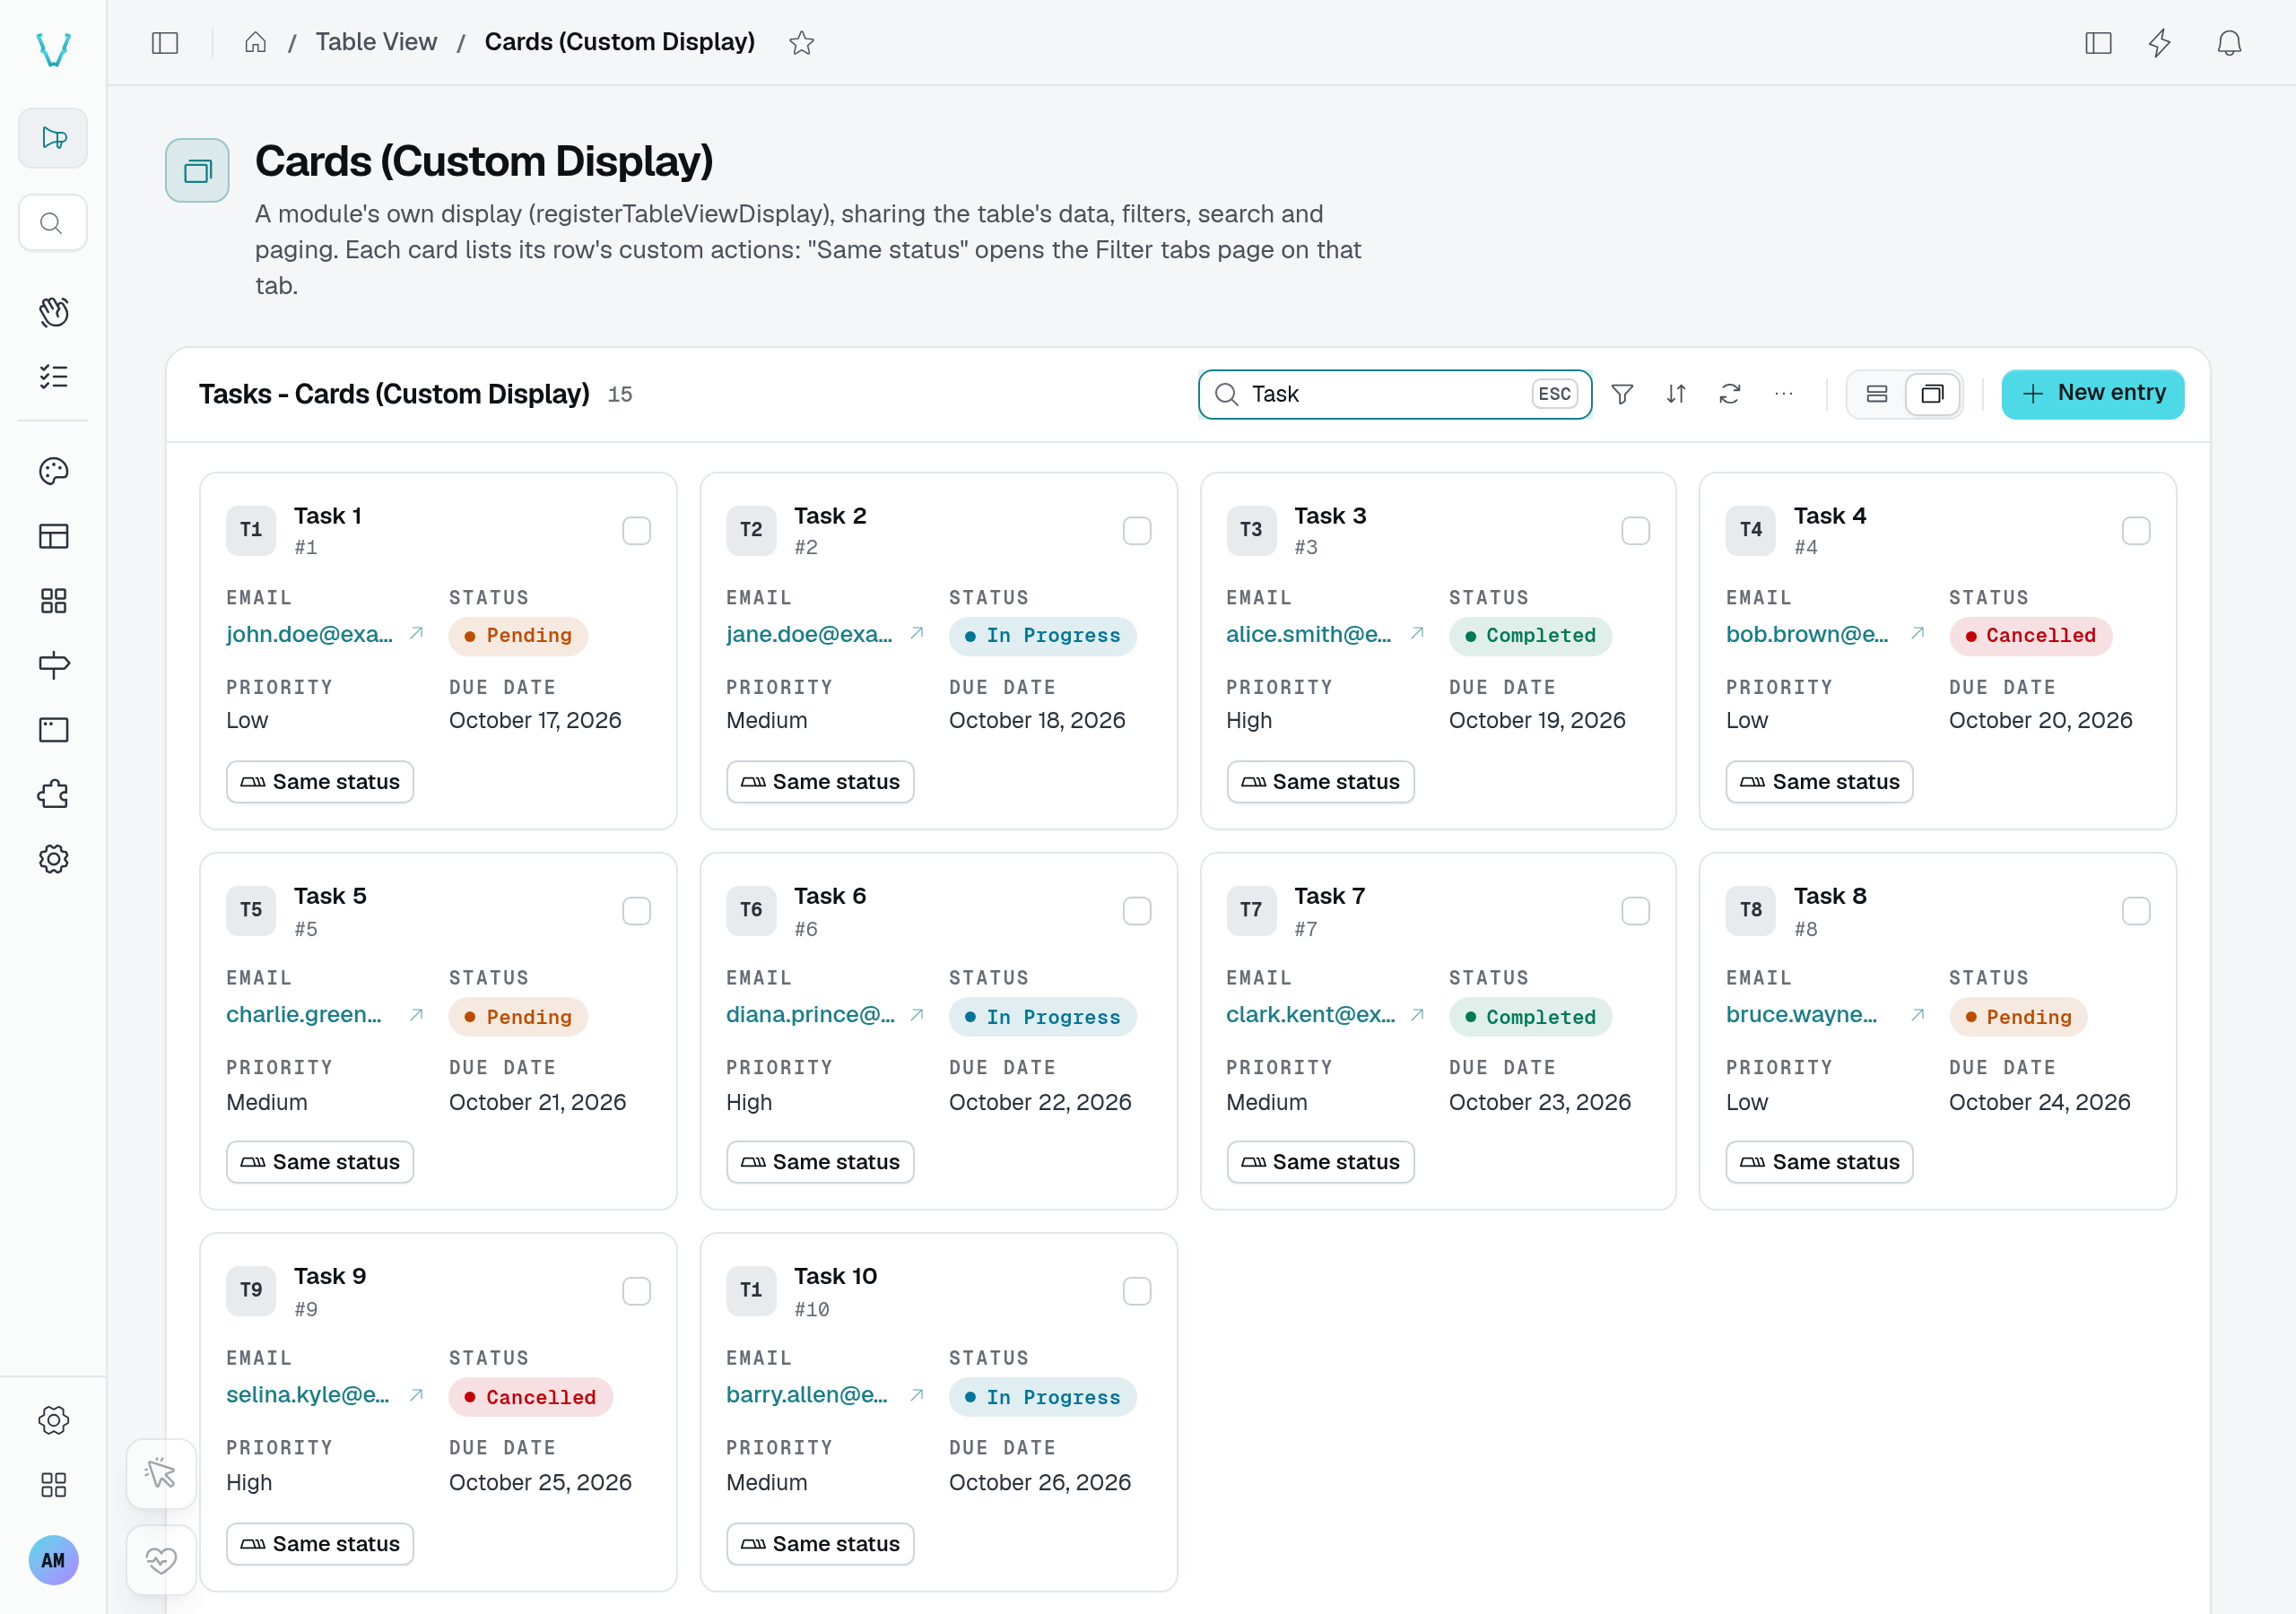Open the sidebar search icon

coord(53,222)
